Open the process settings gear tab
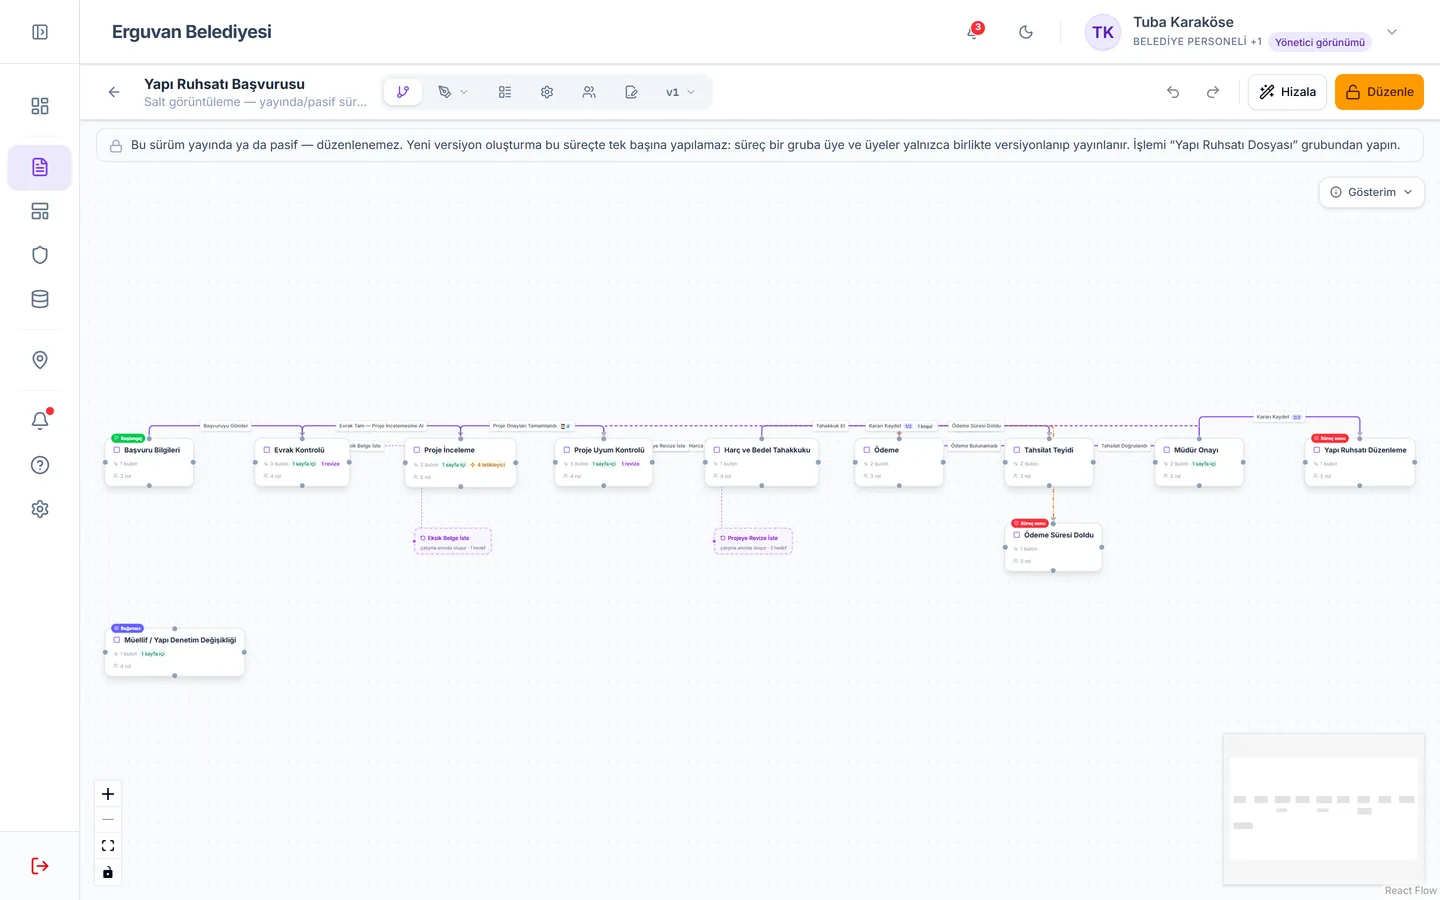This screenshot has height=900, width=1440. coord(547,92)
